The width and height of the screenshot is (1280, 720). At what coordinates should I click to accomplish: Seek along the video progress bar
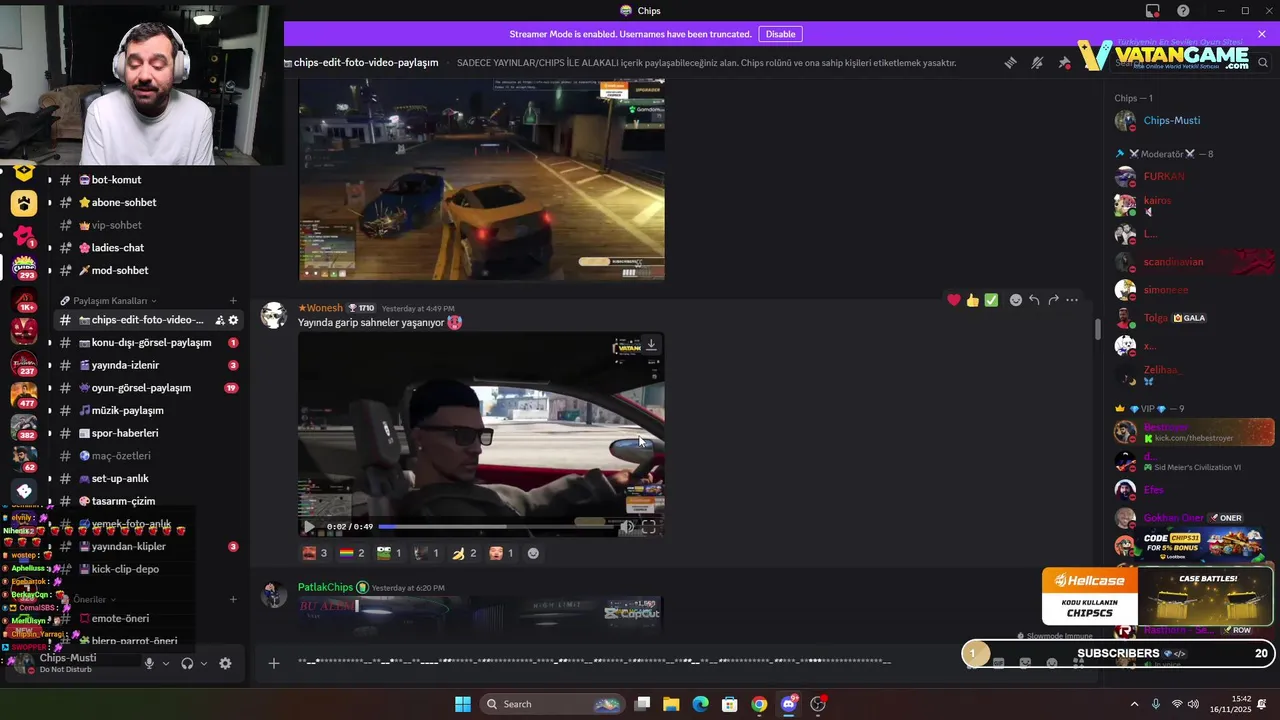pos(495,526)
